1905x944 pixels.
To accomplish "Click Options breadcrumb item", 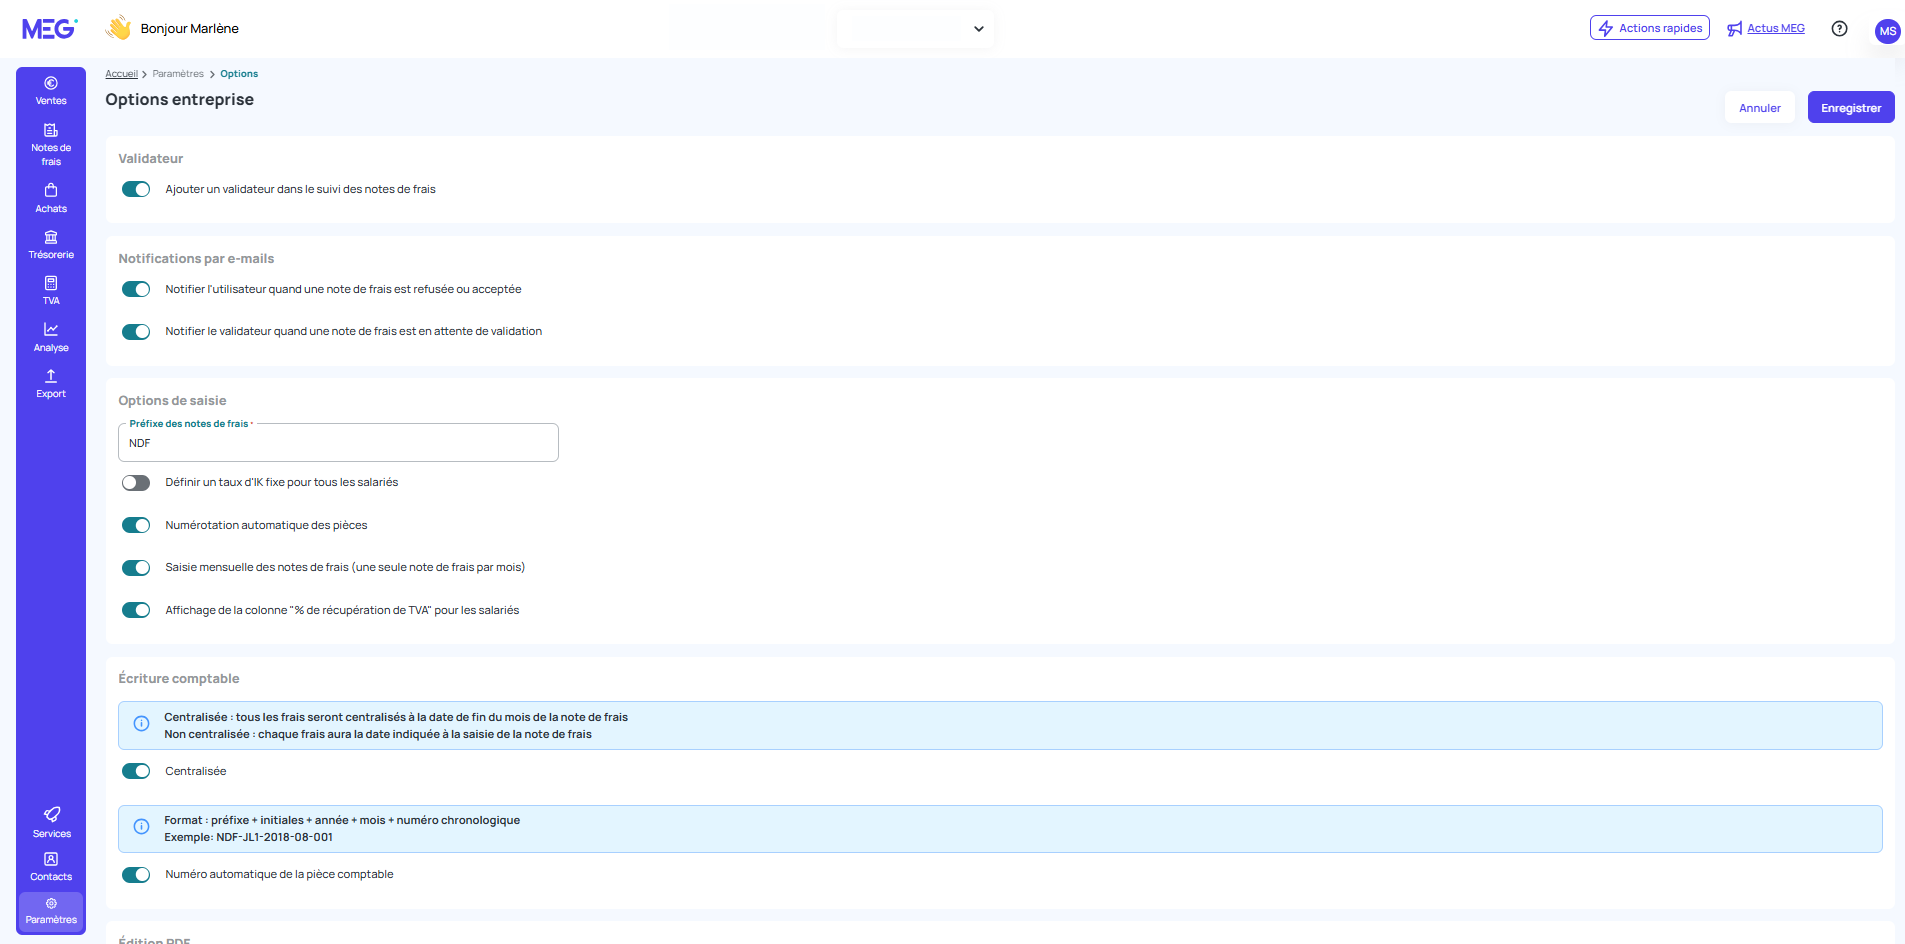I will [239, 74].
